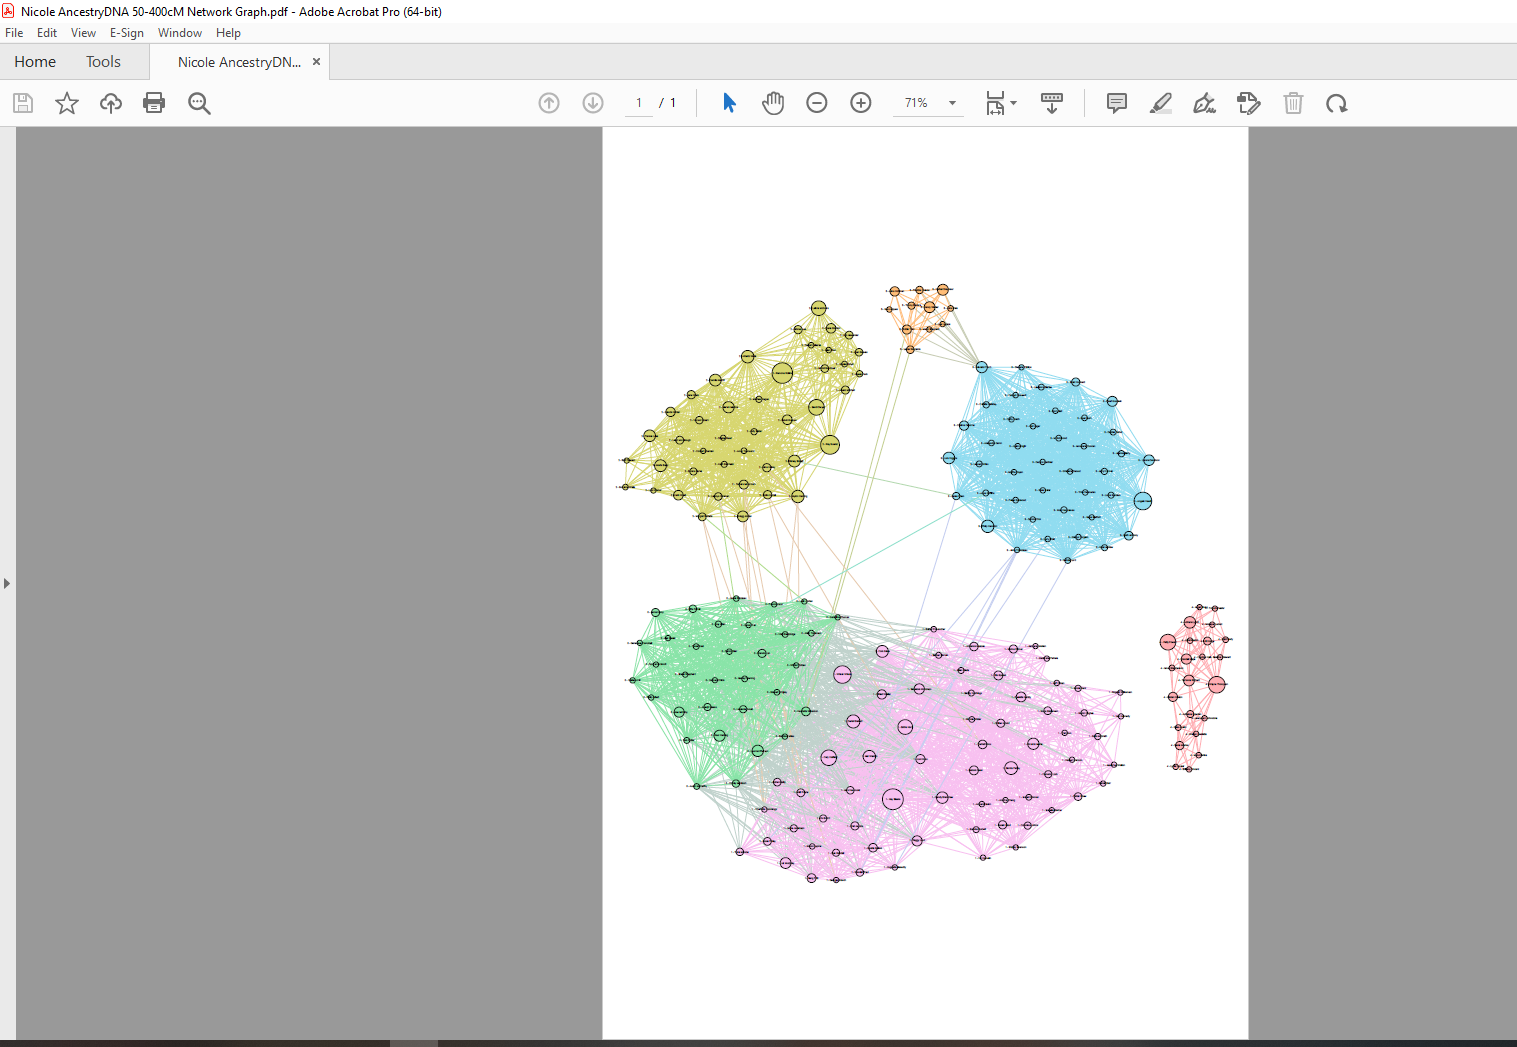Upload the file to cloud storage

pos(110,103)
